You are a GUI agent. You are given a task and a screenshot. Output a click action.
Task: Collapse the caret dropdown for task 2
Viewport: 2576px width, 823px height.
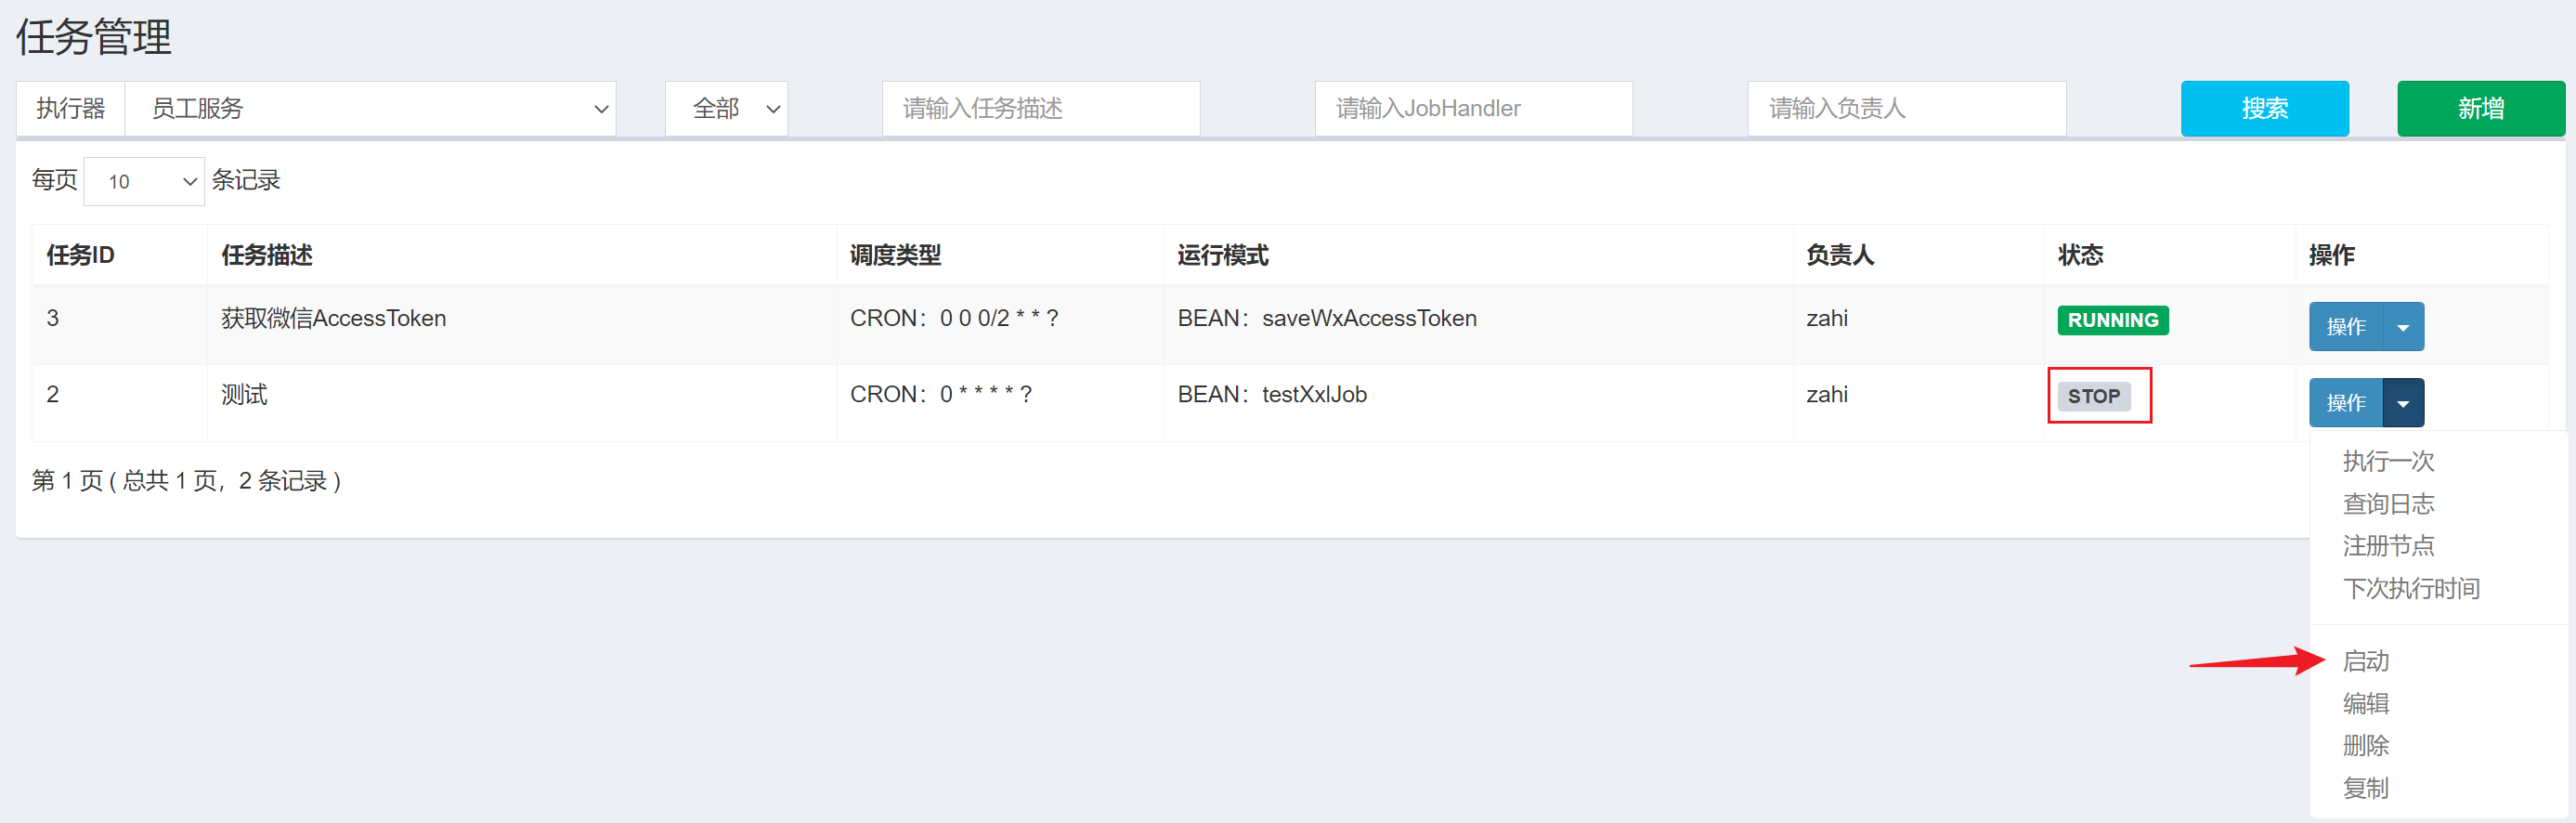[2403, 402]
